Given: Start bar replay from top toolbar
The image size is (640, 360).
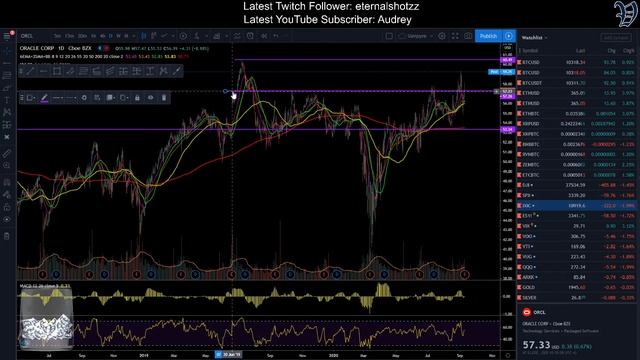Looking at the screenshot, I should pos(264,36).
